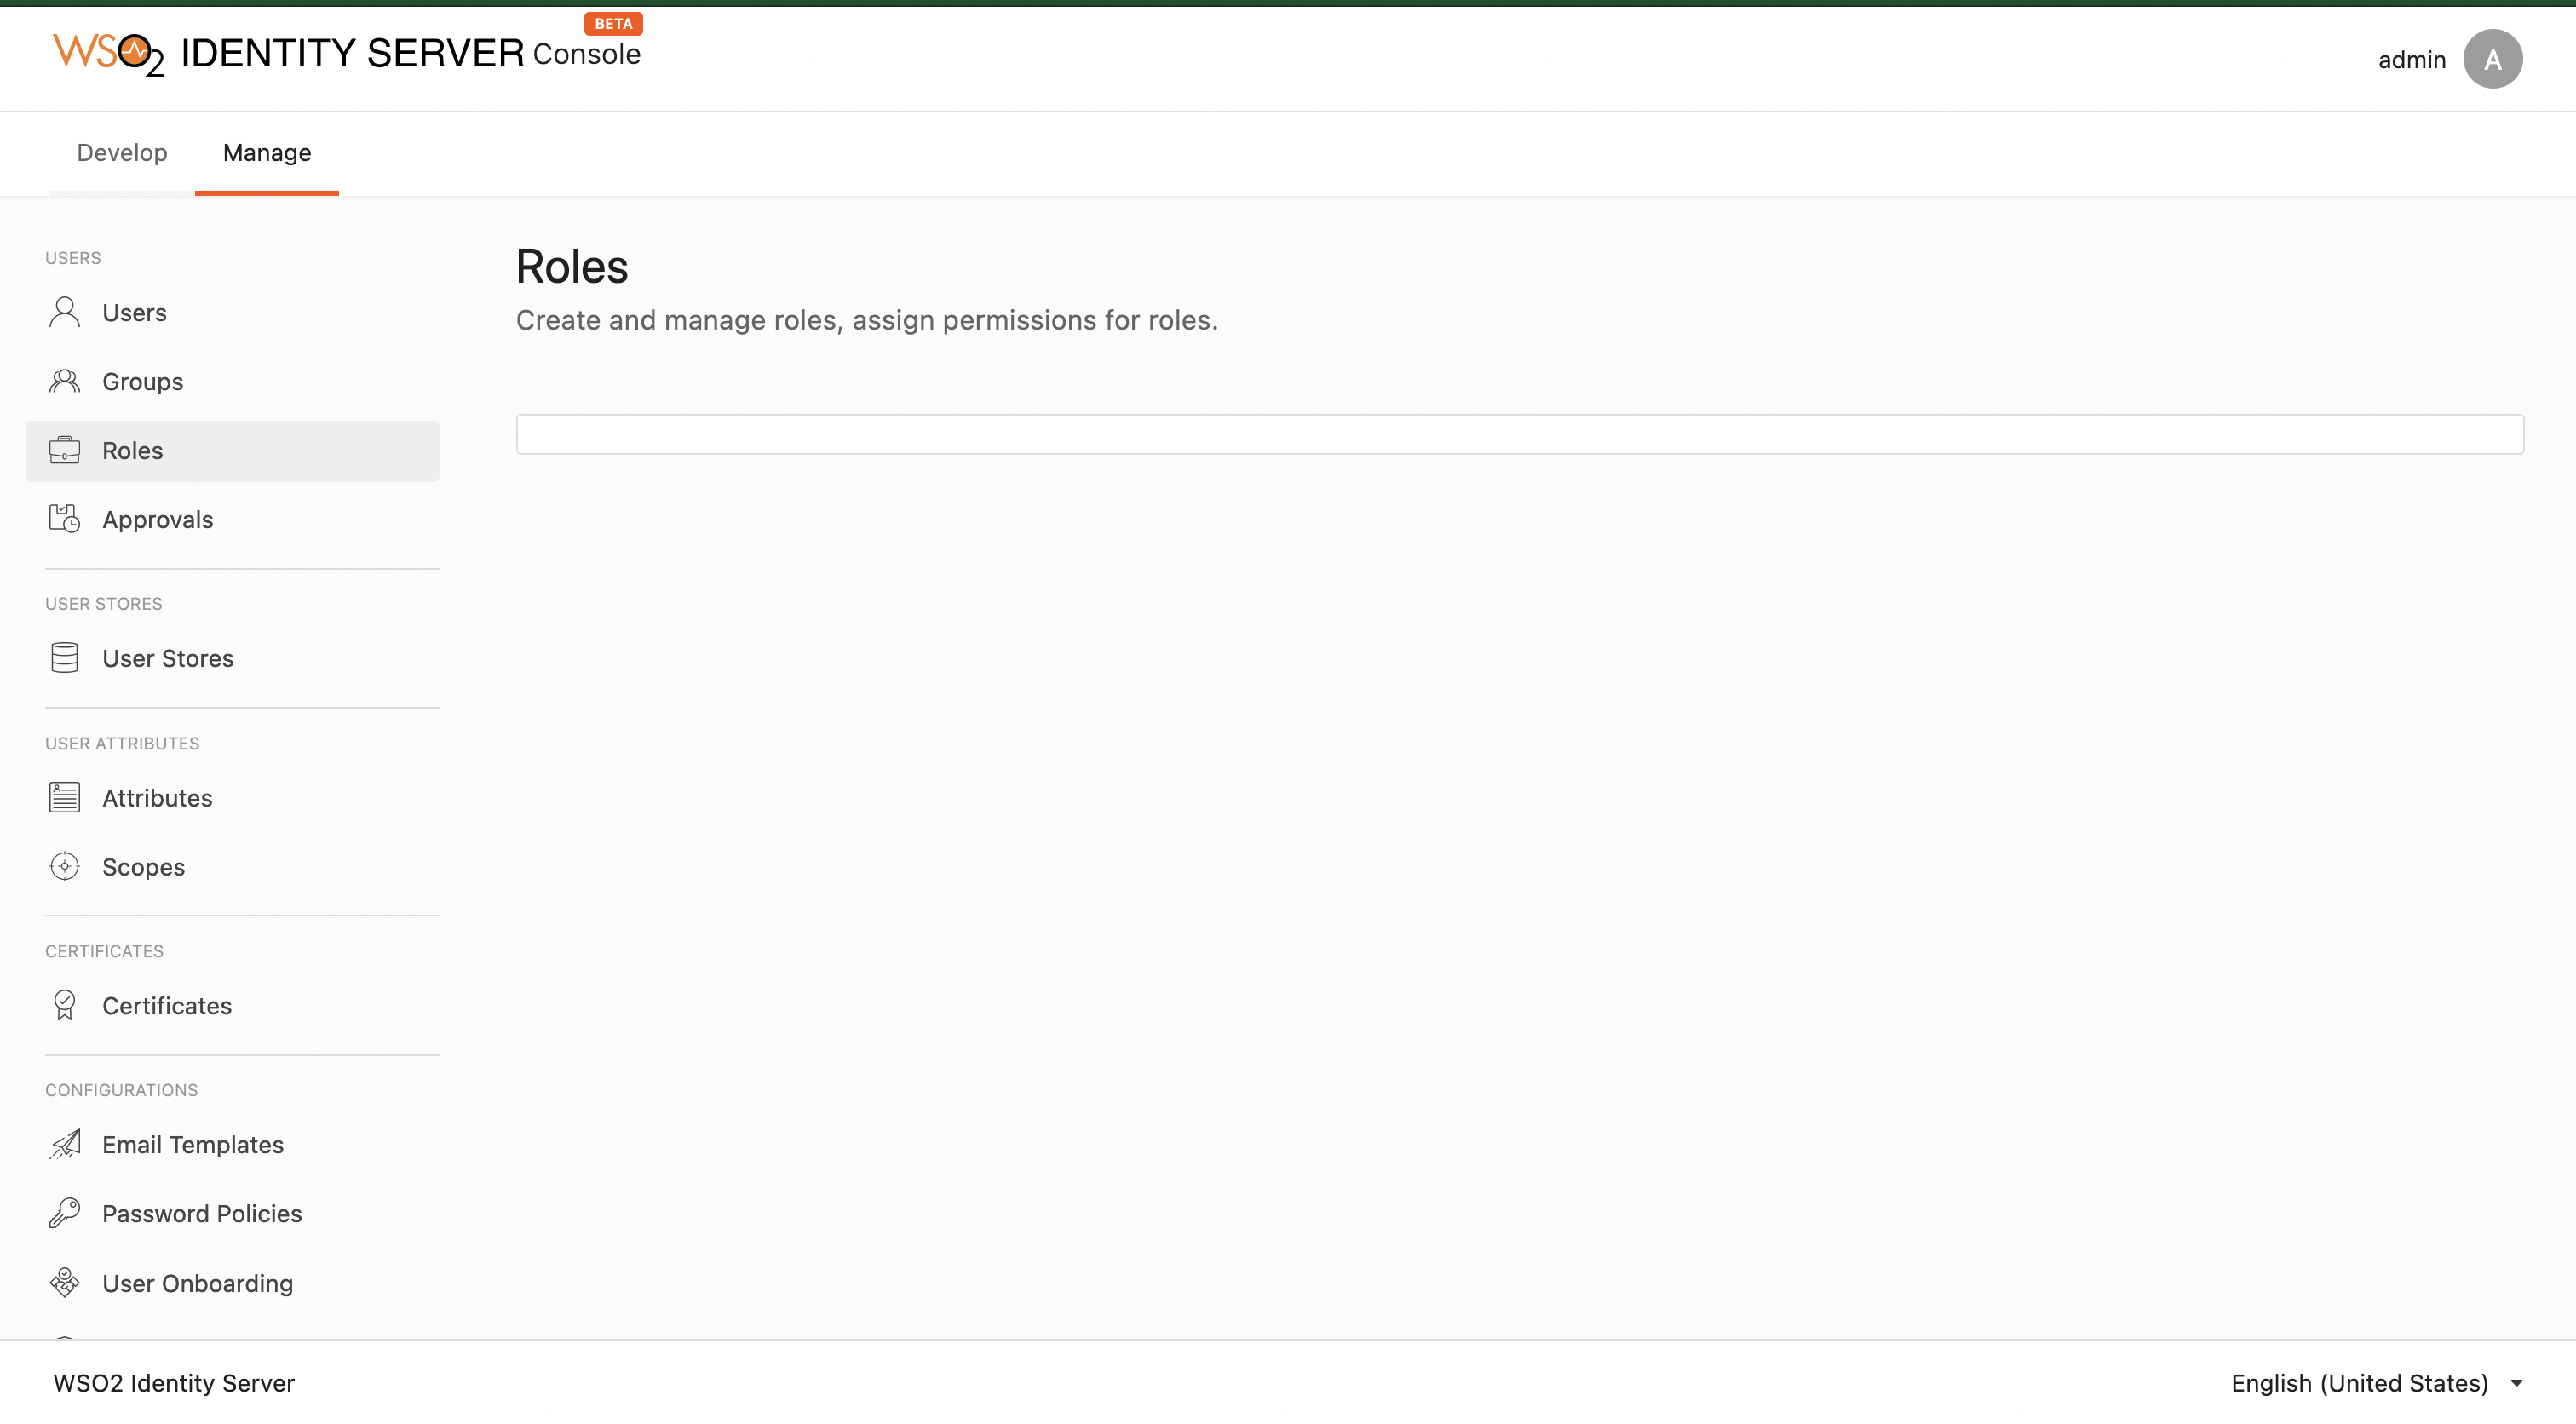Open User Onboarding via its icon
This screenshot has width=2576, height=1424.
[64, 1282]
